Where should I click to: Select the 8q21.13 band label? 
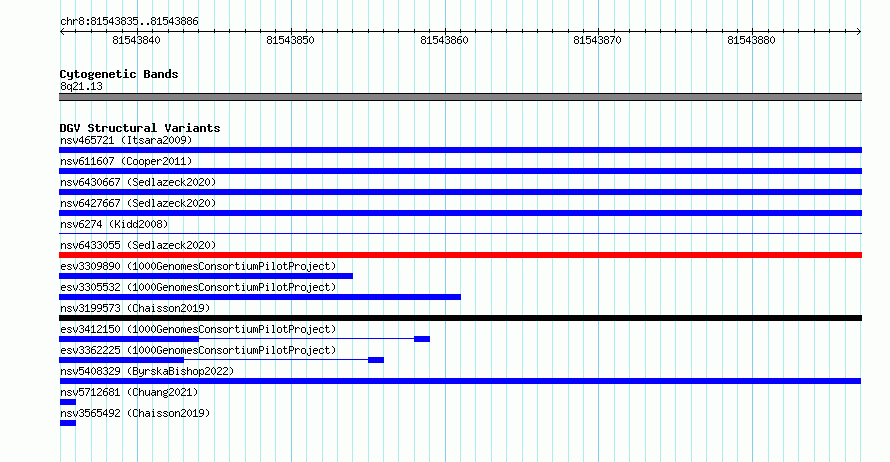[81, 86]
